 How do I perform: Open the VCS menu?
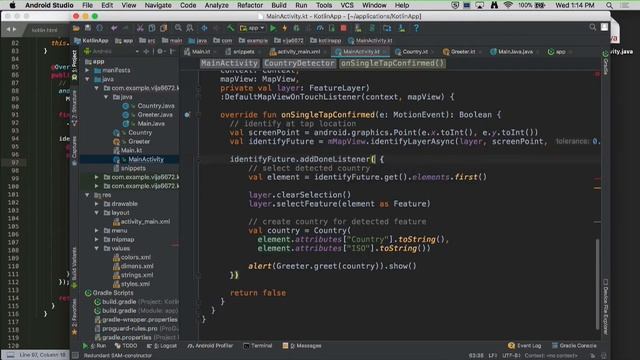347,5
